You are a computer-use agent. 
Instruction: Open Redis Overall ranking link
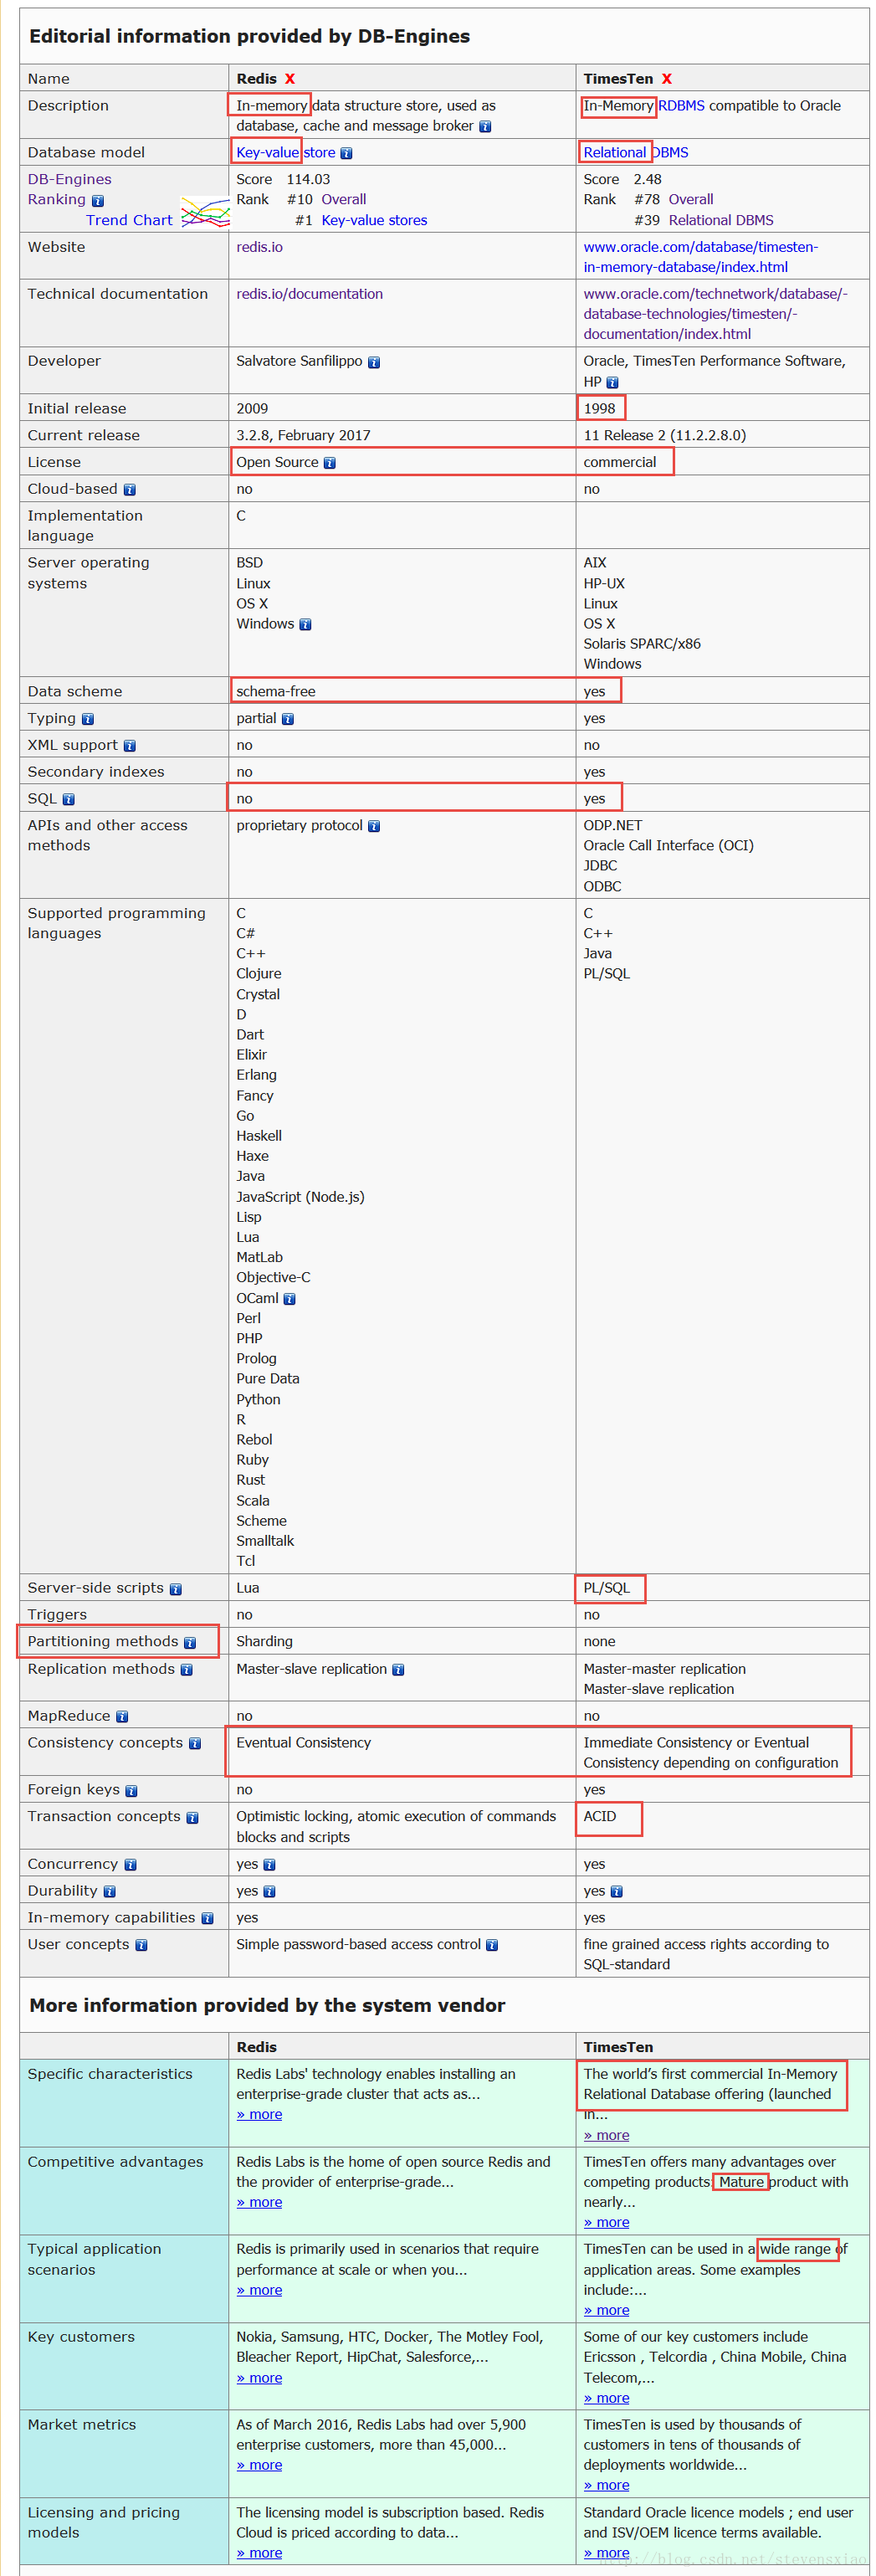[344, 199]
